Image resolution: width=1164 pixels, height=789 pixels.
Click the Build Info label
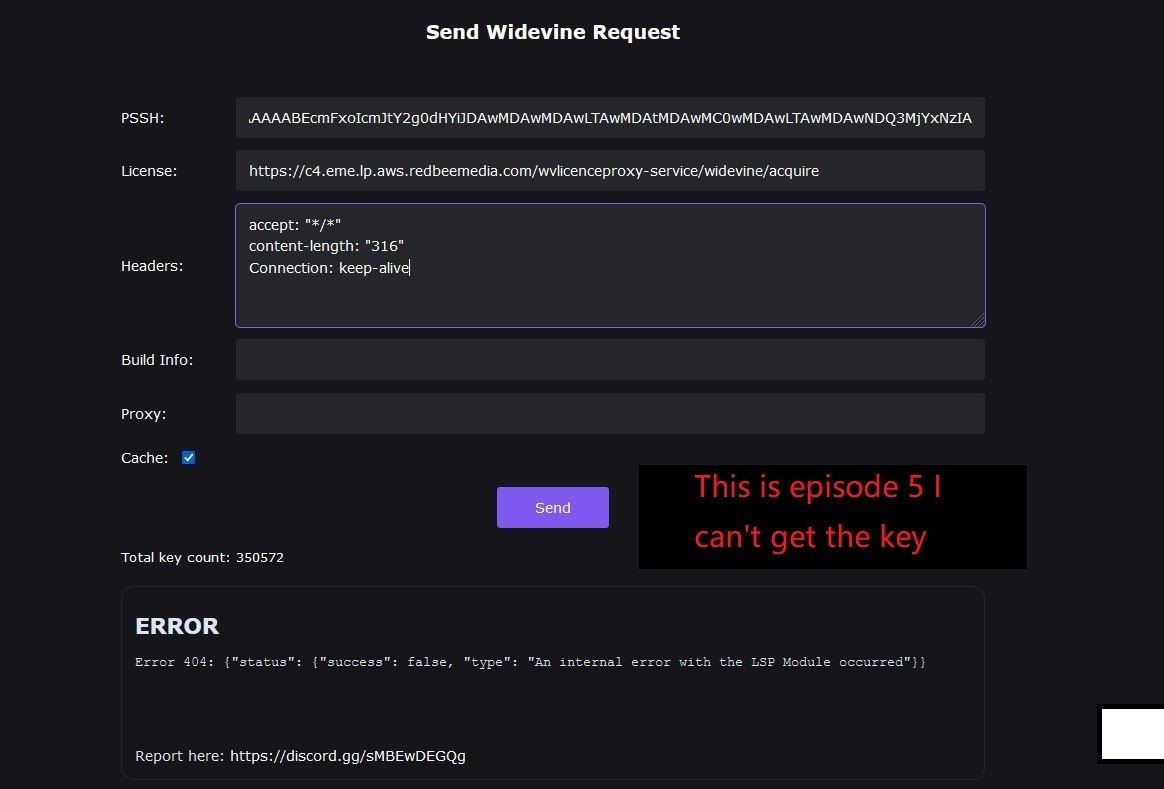coord(157,360)
